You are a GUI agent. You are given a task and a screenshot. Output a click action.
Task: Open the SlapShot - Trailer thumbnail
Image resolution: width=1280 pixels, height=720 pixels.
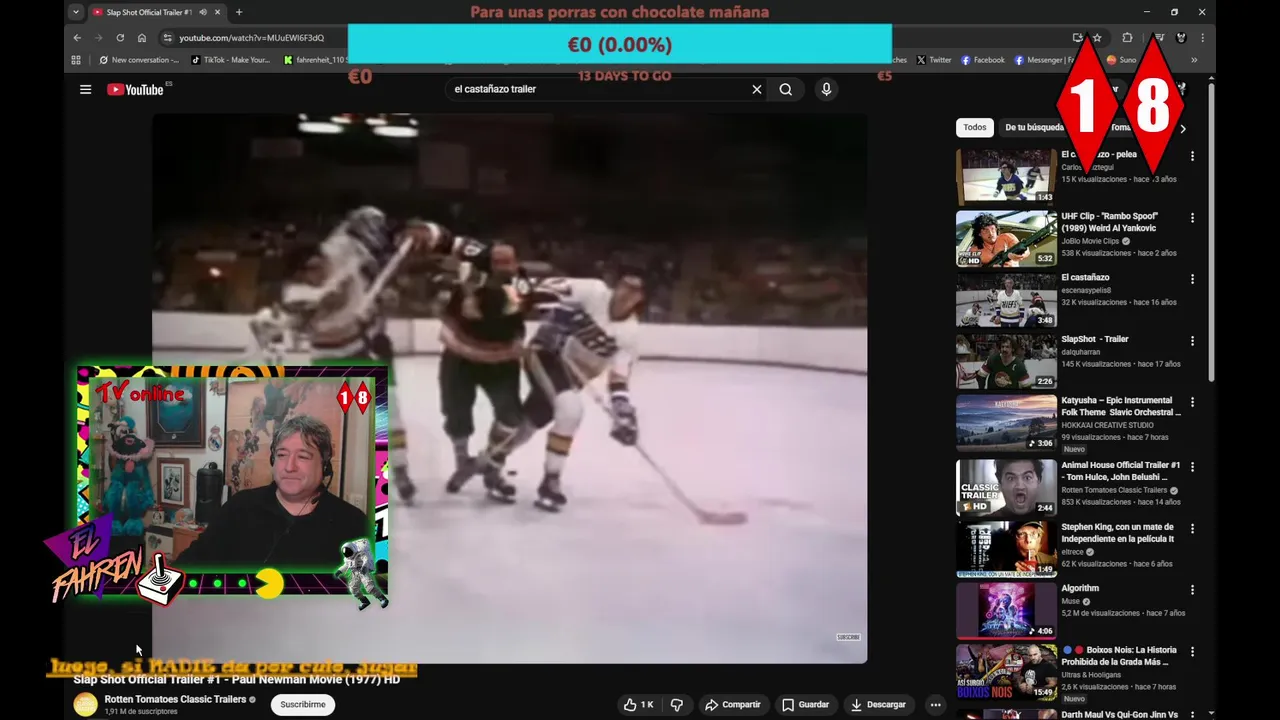pos(1006,361)
